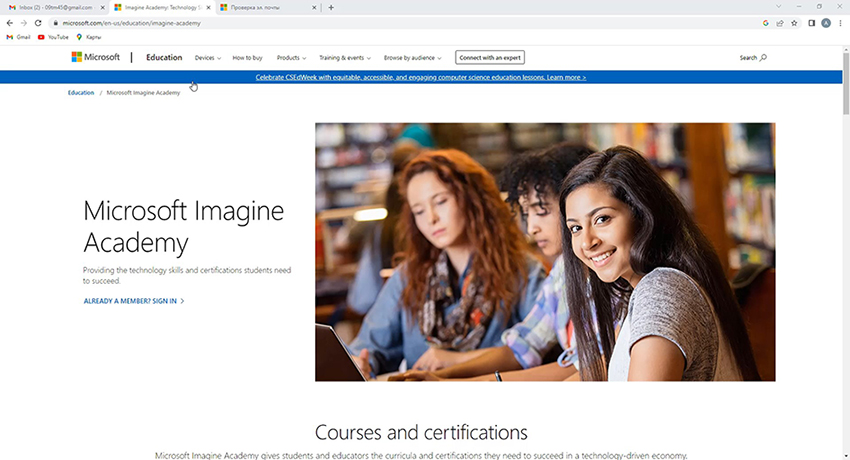This screenshot has width=850, height=460.
Task: Click Connect with an expert button
Action: (x=490, y=57)
